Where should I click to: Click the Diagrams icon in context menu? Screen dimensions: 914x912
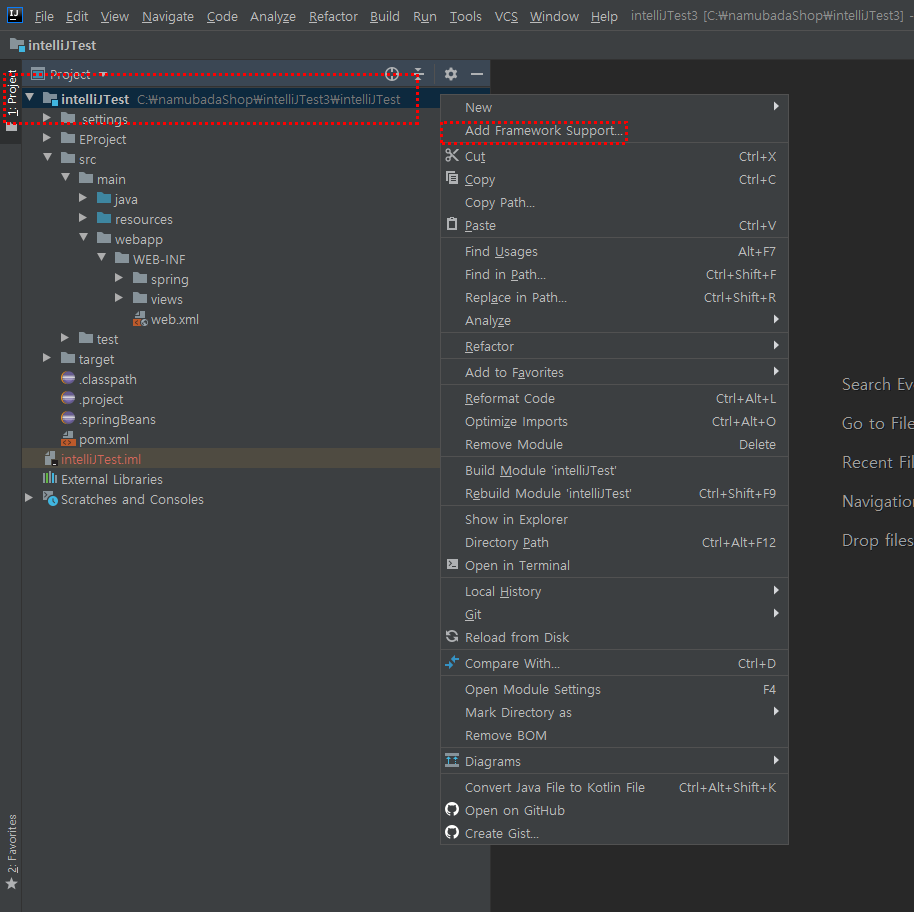point(452,760)
